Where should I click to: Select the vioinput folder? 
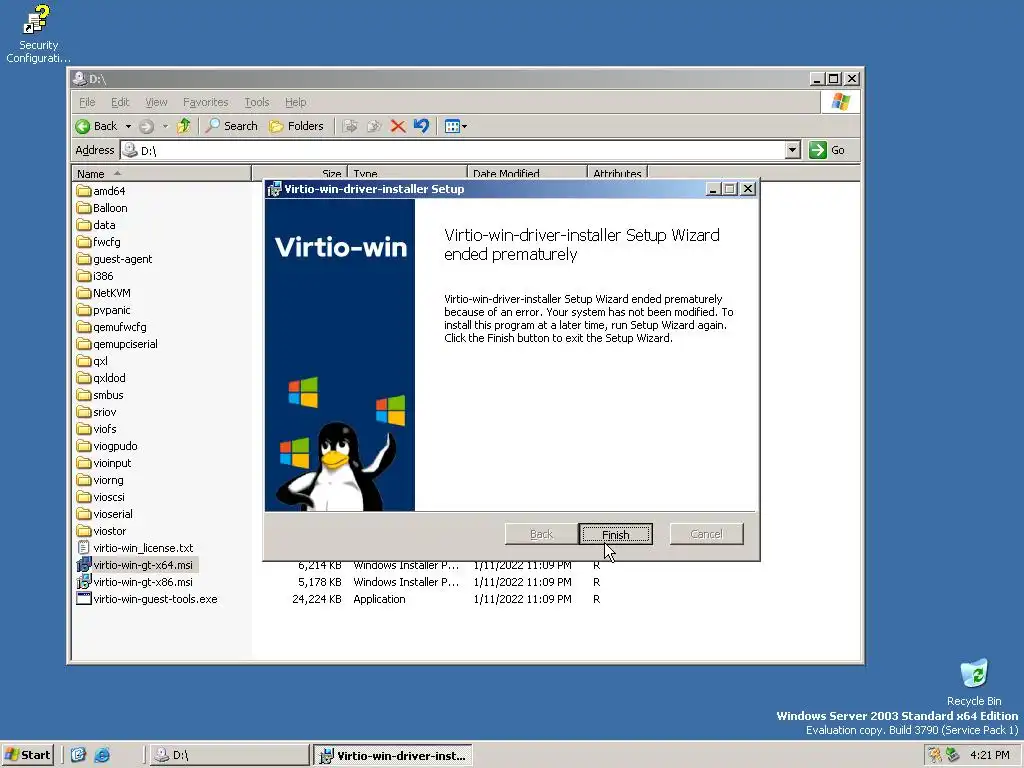104,462
